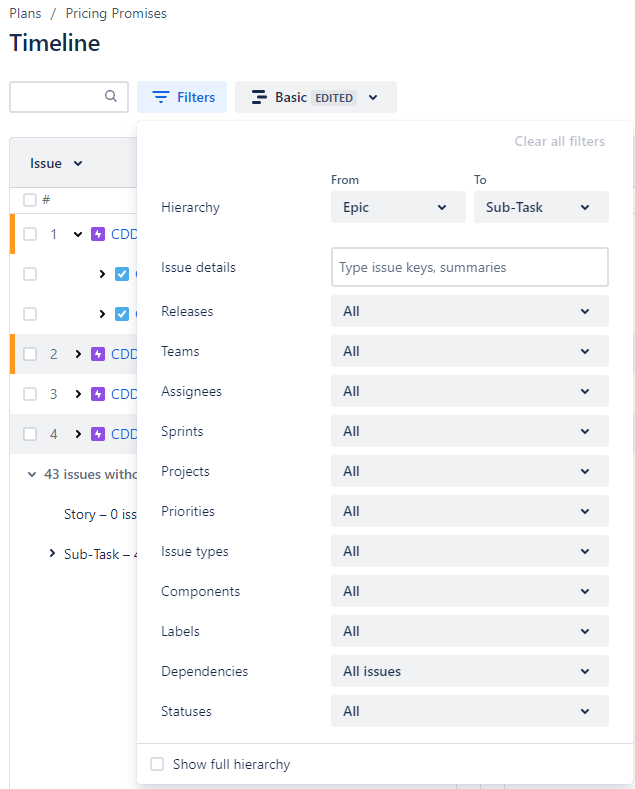The image size is (635, 789).
Task: Check the row 1 selection checkbox
Action: click(x=30, y=234)
